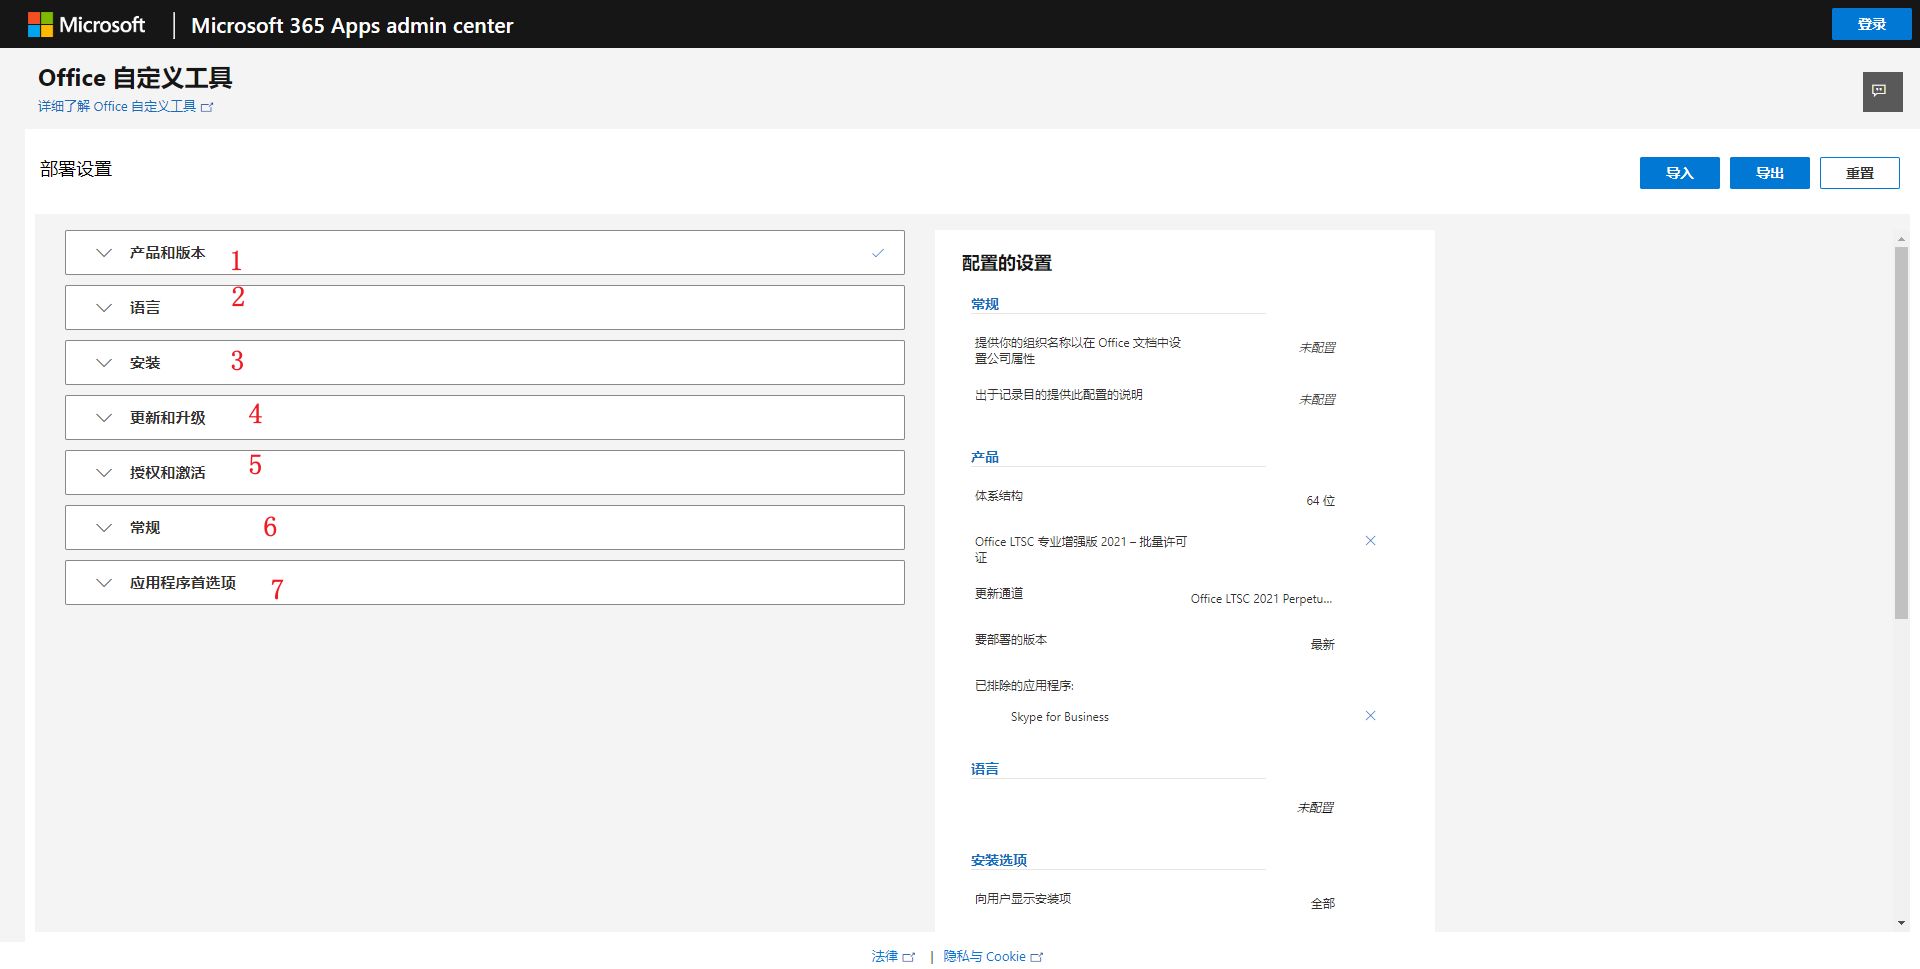1920x969 pixels.
Task: Click the 重置 button
Action: tap(1859, 173)
